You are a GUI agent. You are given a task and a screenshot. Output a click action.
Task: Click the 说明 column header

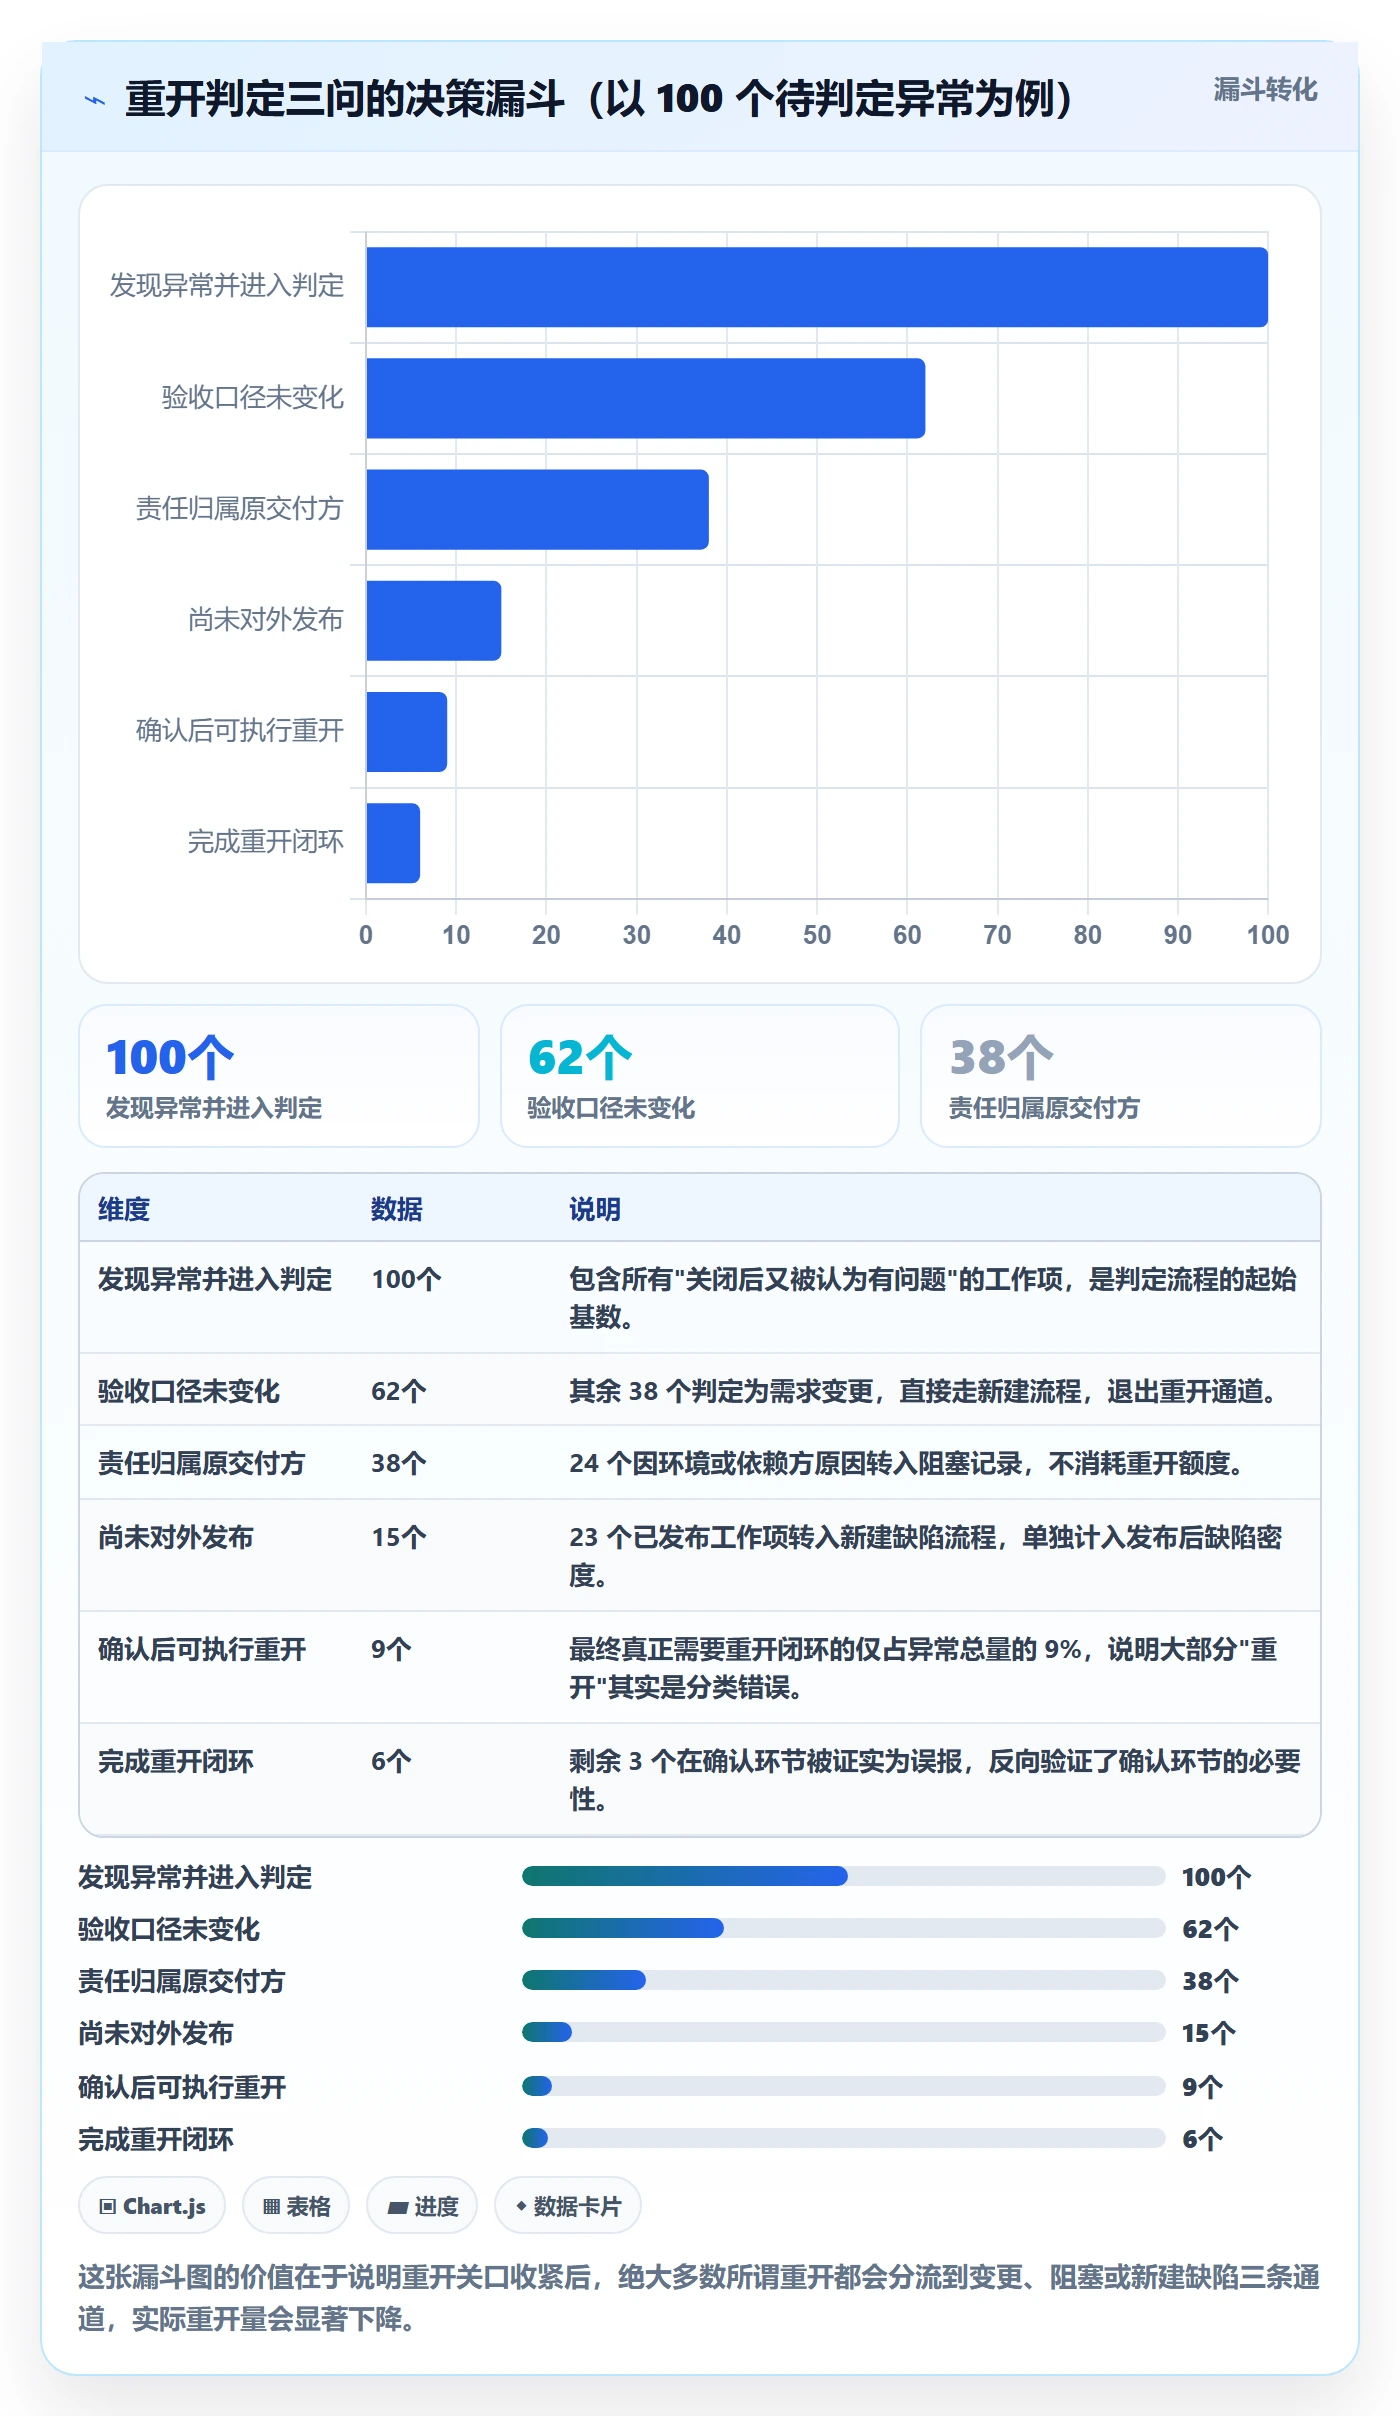[x=595, y=1209]
